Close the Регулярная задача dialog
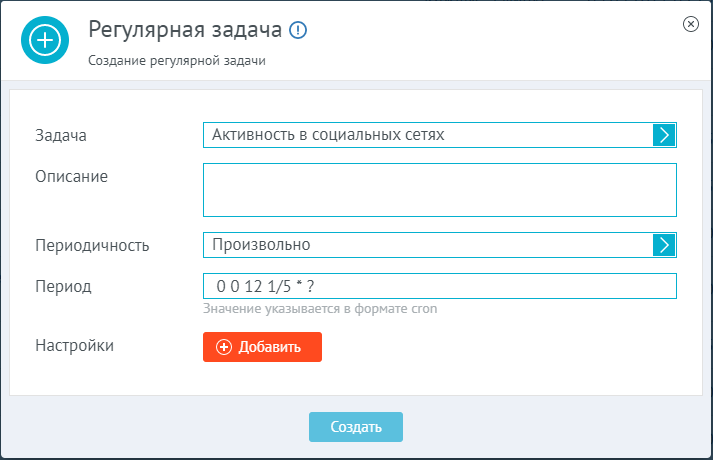Image resolution: width=713 pixels, height=460 pixels. pyautogui.click(x=691, y=24)
